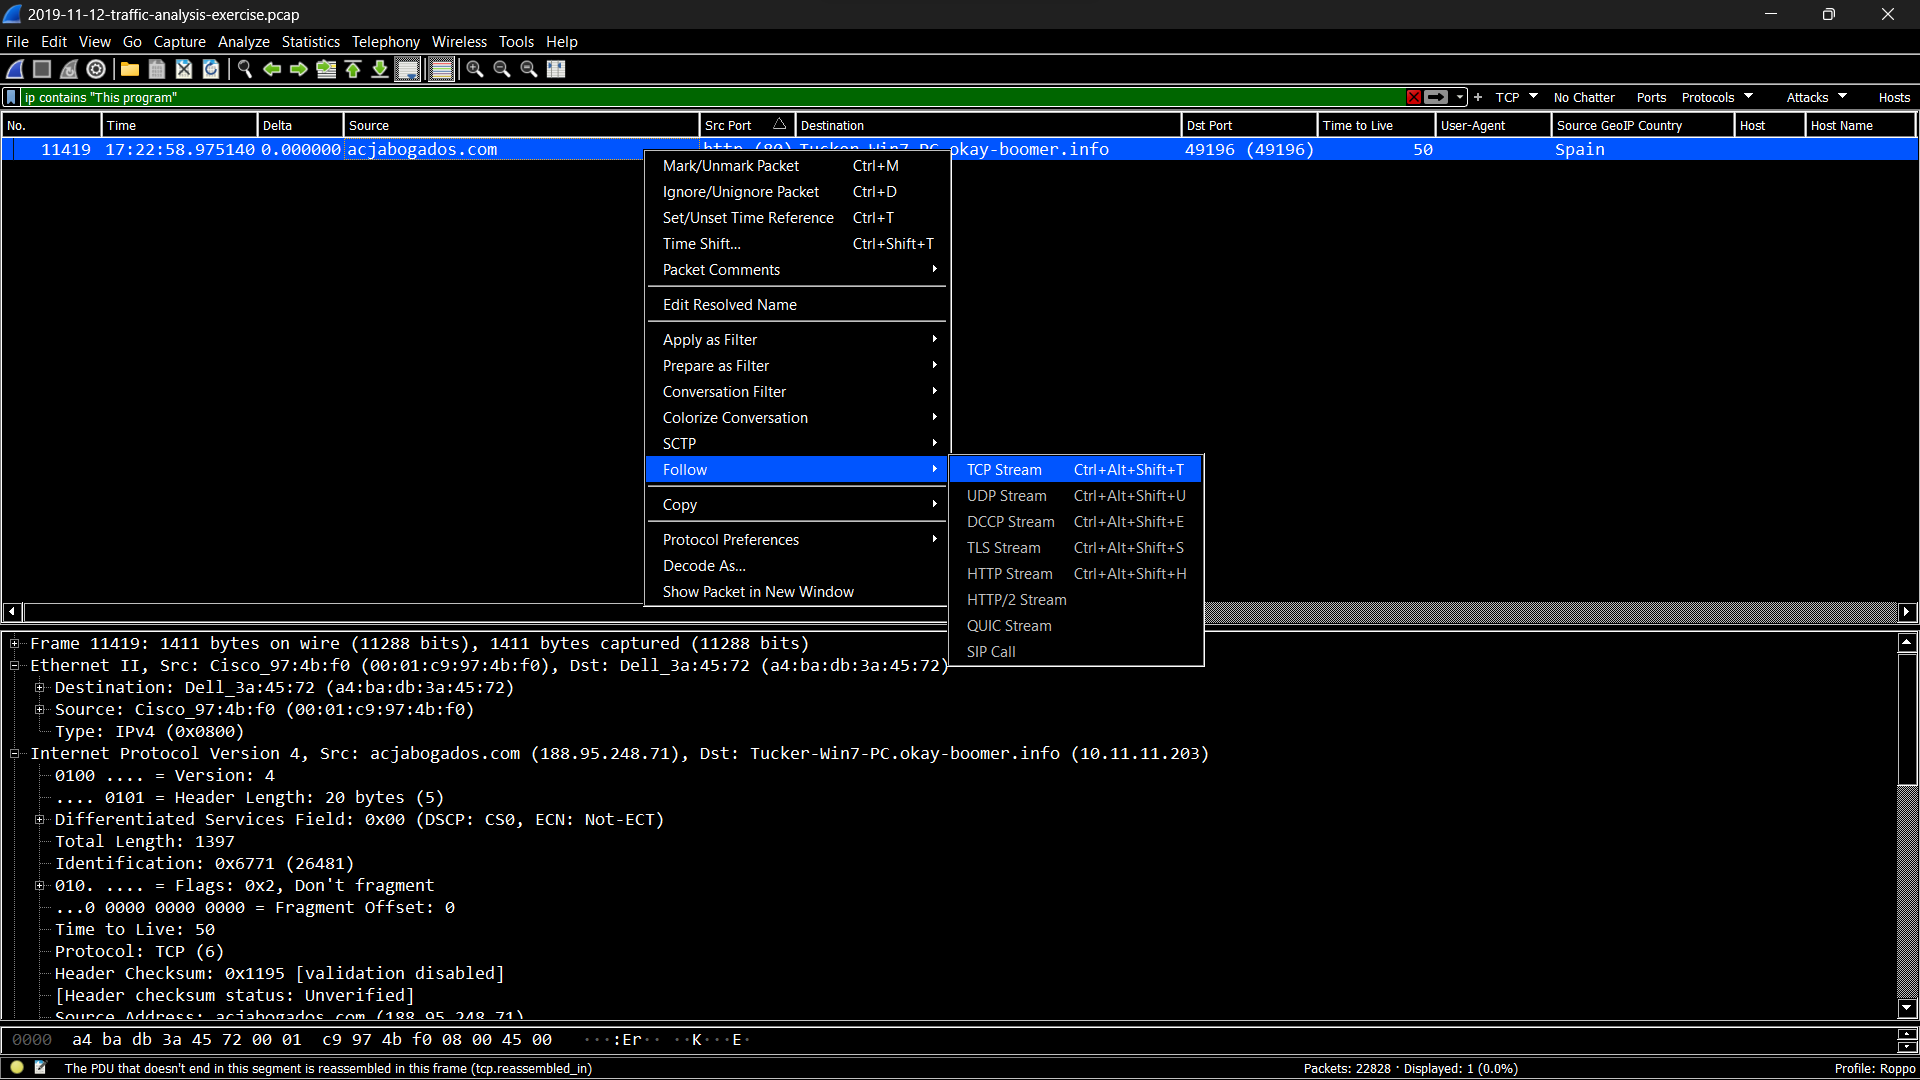
Task: Go to first packet icon
Action: 353,69
